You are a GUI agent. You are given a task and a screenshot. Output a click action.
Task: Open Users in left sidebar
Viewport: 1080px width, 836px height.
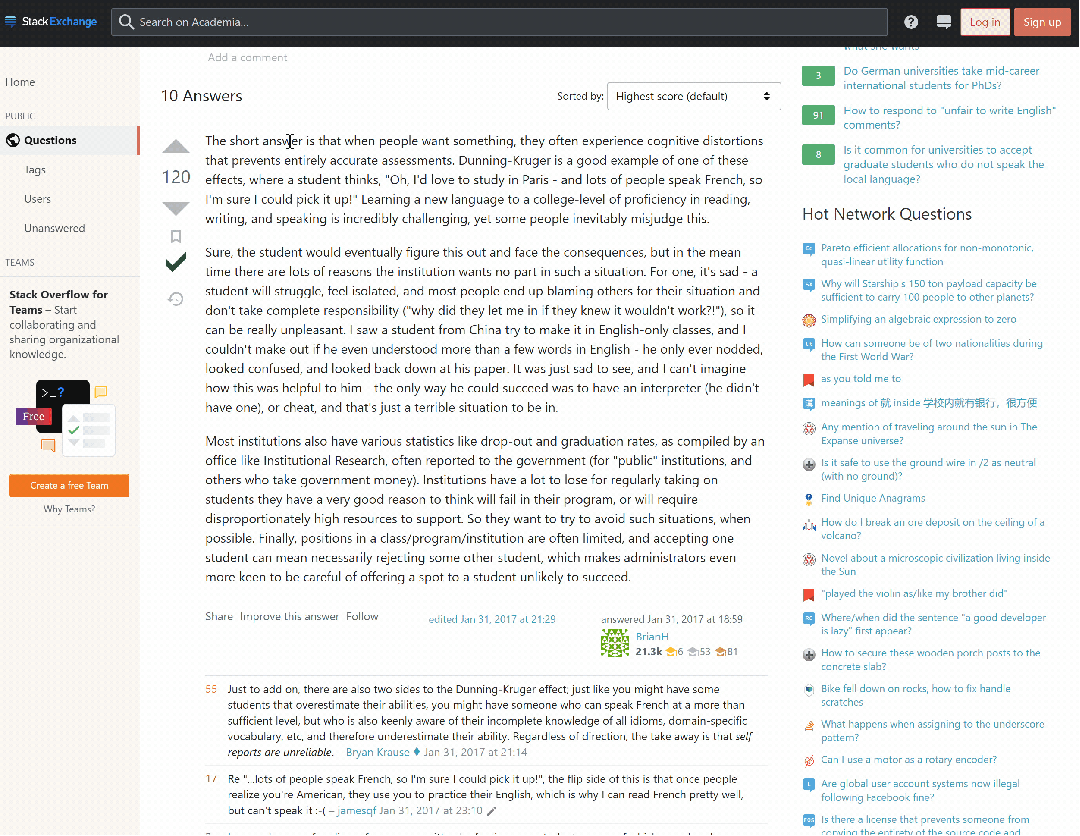37,199
